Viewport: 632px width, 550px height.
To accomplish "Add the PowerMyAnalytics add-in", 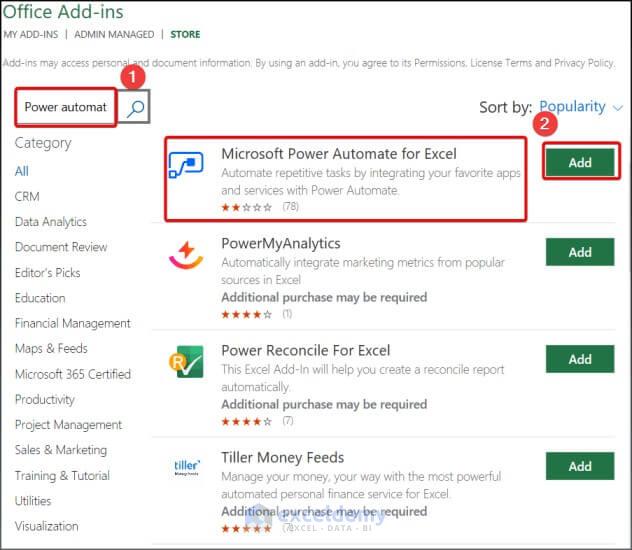I will coord(580,252).
